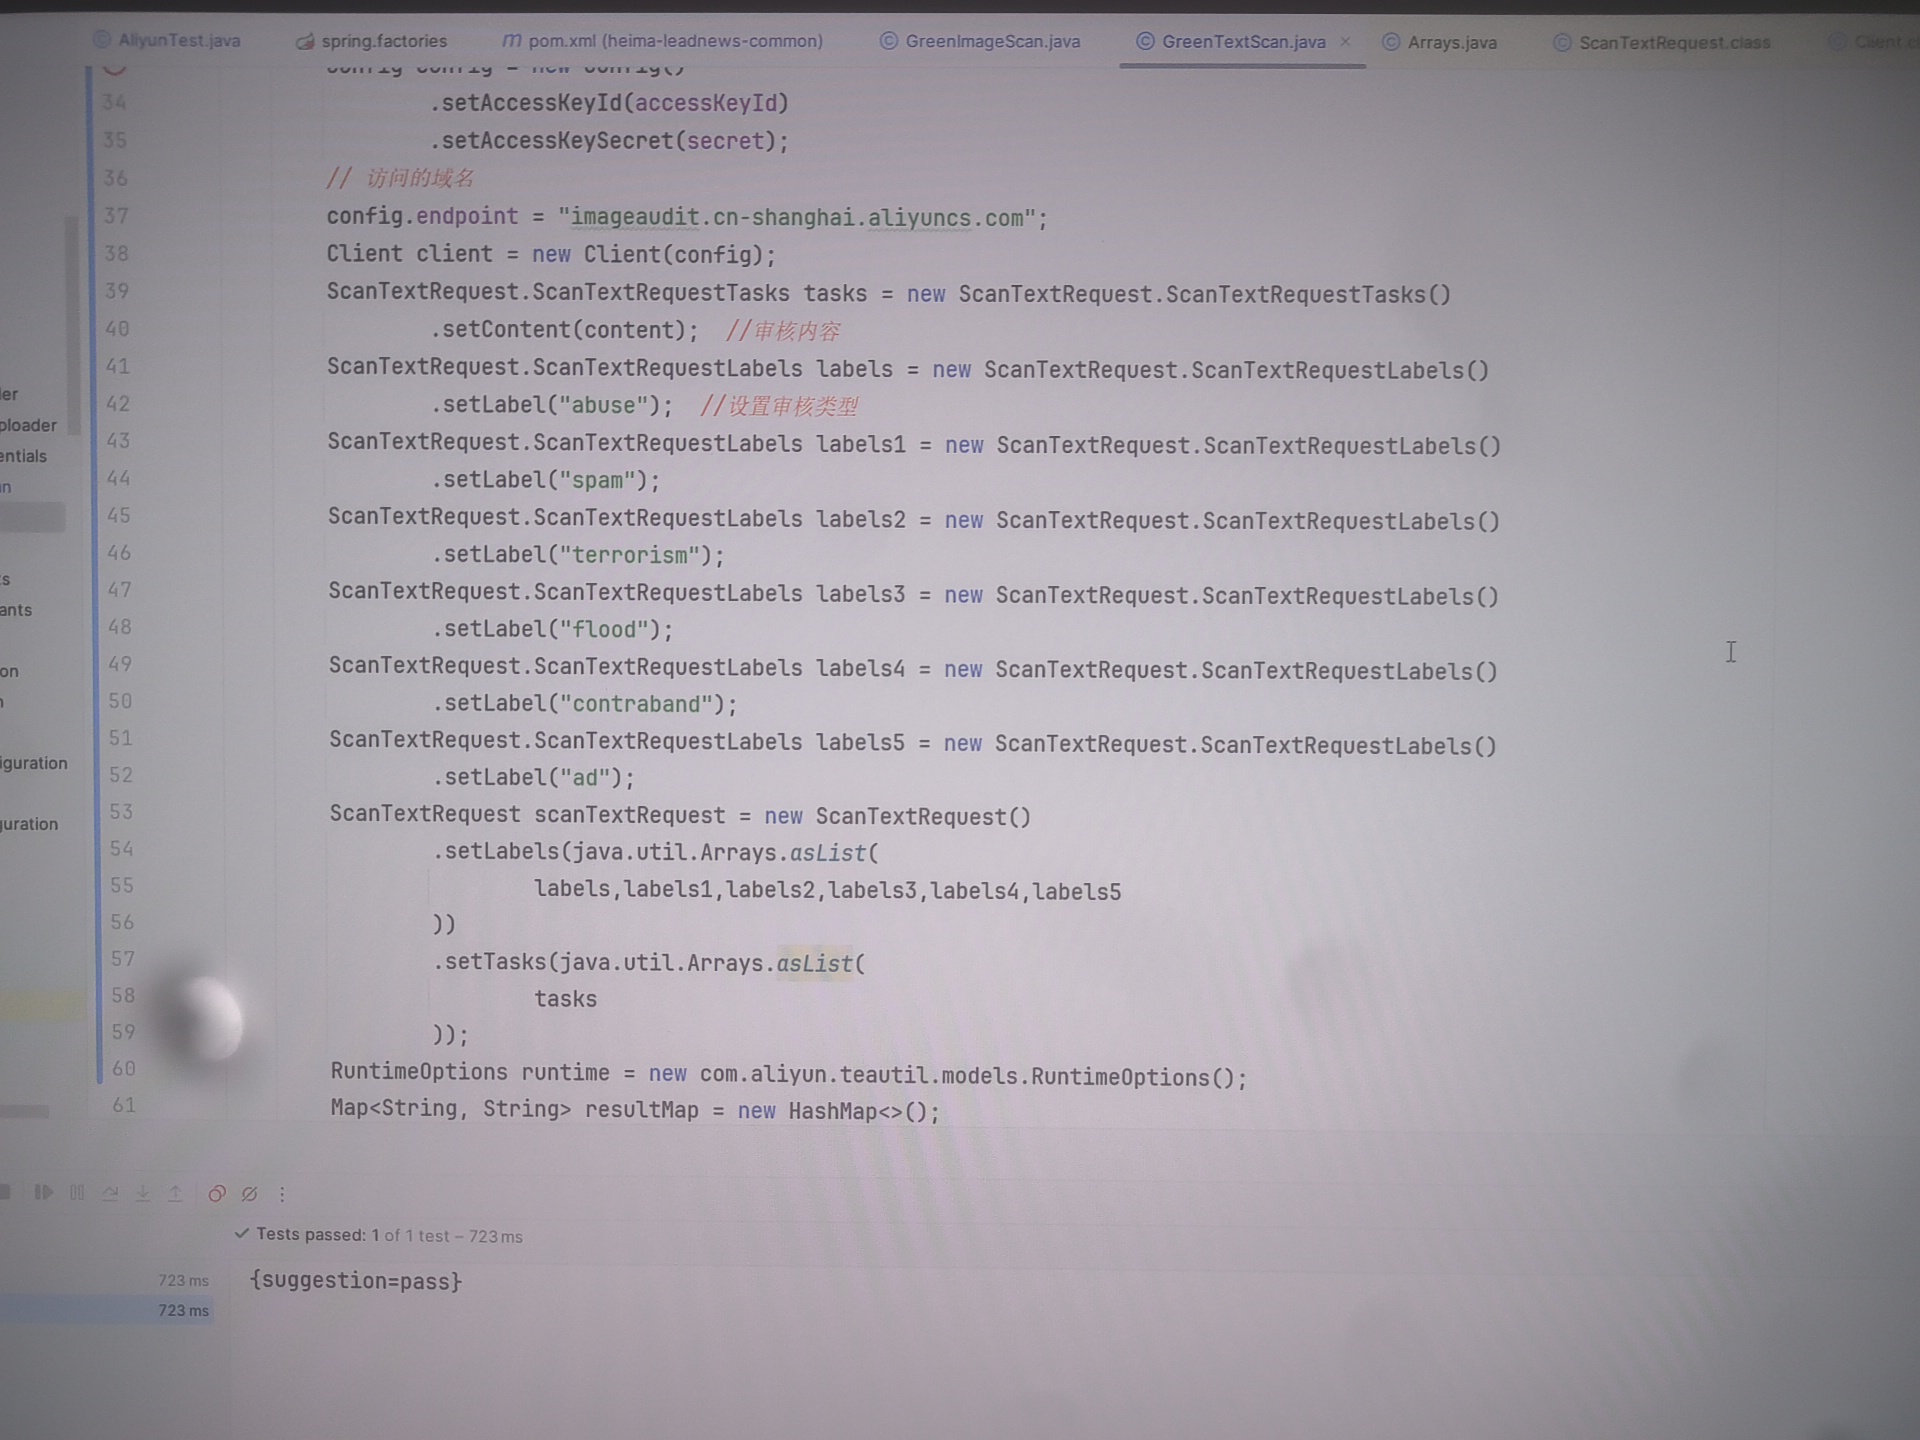The image size is (1920, 1440).
Task: Click the "flood" label string
Action: click(604, 629)
